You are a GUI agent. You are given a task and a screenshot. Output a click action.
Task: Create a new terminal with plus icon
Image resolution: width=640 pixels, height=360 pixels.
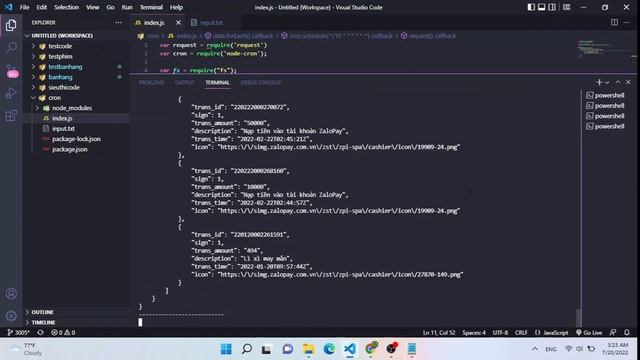click(x=599, y=82)
